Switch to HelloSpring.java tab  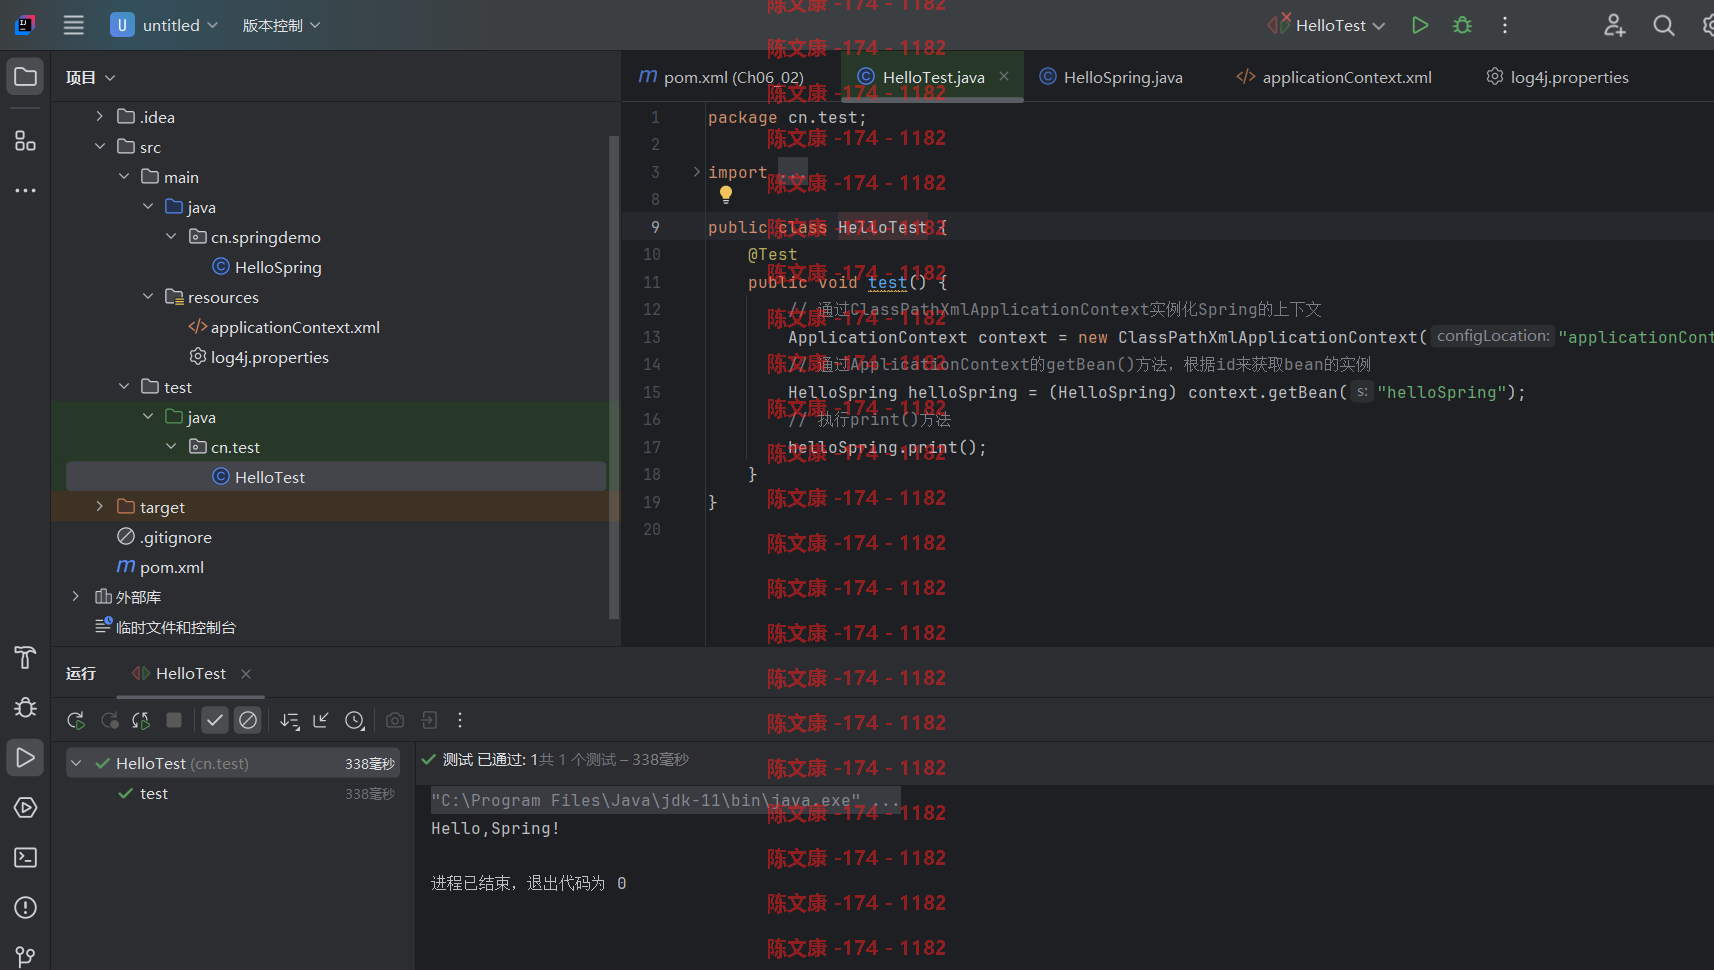click(x=1111, y=77)
